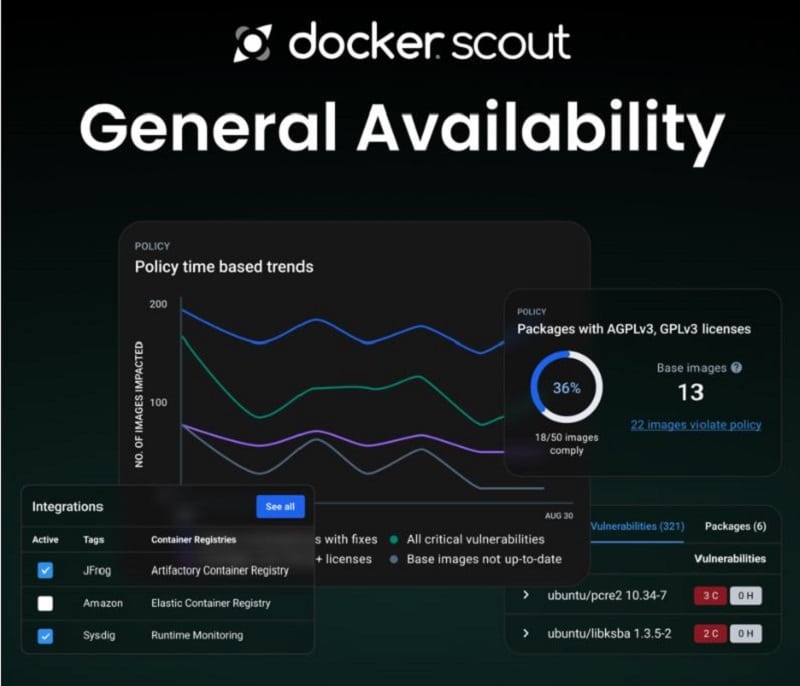The image size is (800, 686).
Task: Click the 'Elastic Container Registry' text
Action: pyautogui.click(x=211, y=603)
